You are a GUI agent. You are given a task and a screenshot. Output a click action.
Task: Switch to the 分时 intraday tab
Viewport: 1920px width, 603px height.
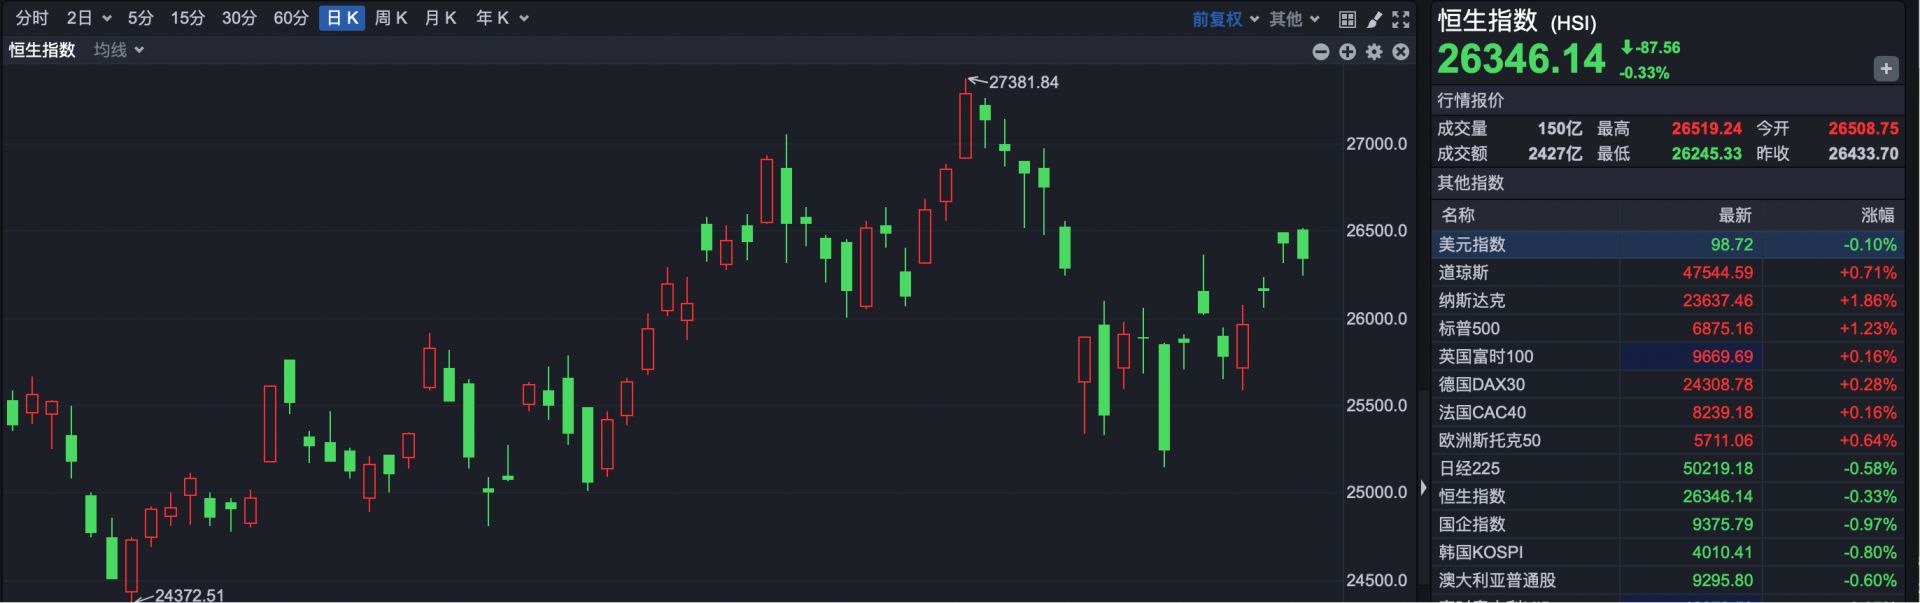coord(32,18)
